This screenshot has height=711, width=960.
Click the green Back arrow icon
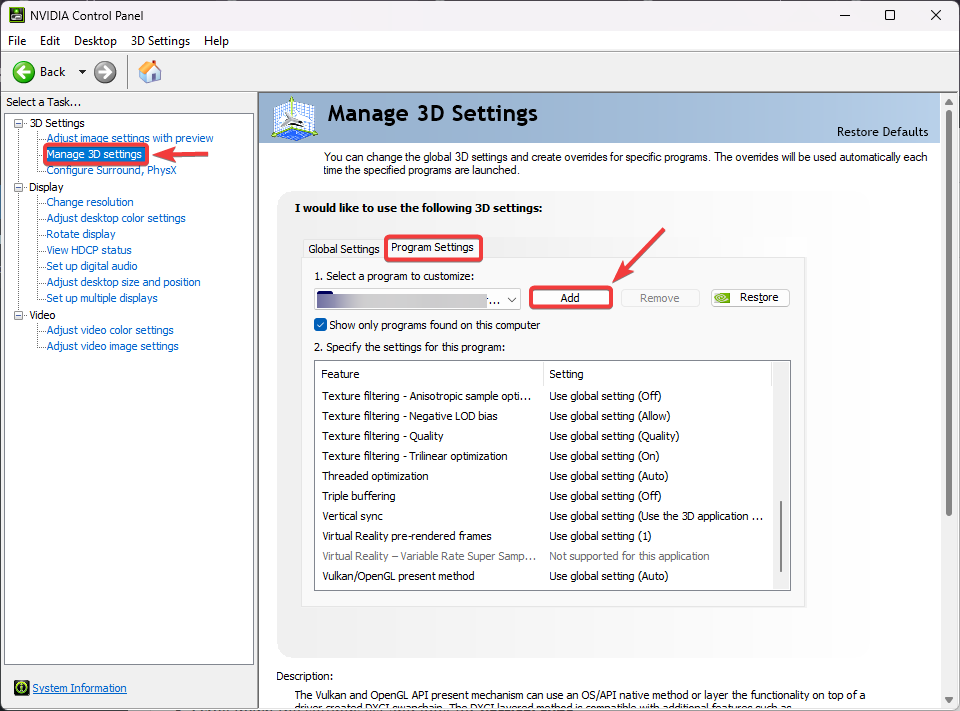click(24, 72)
